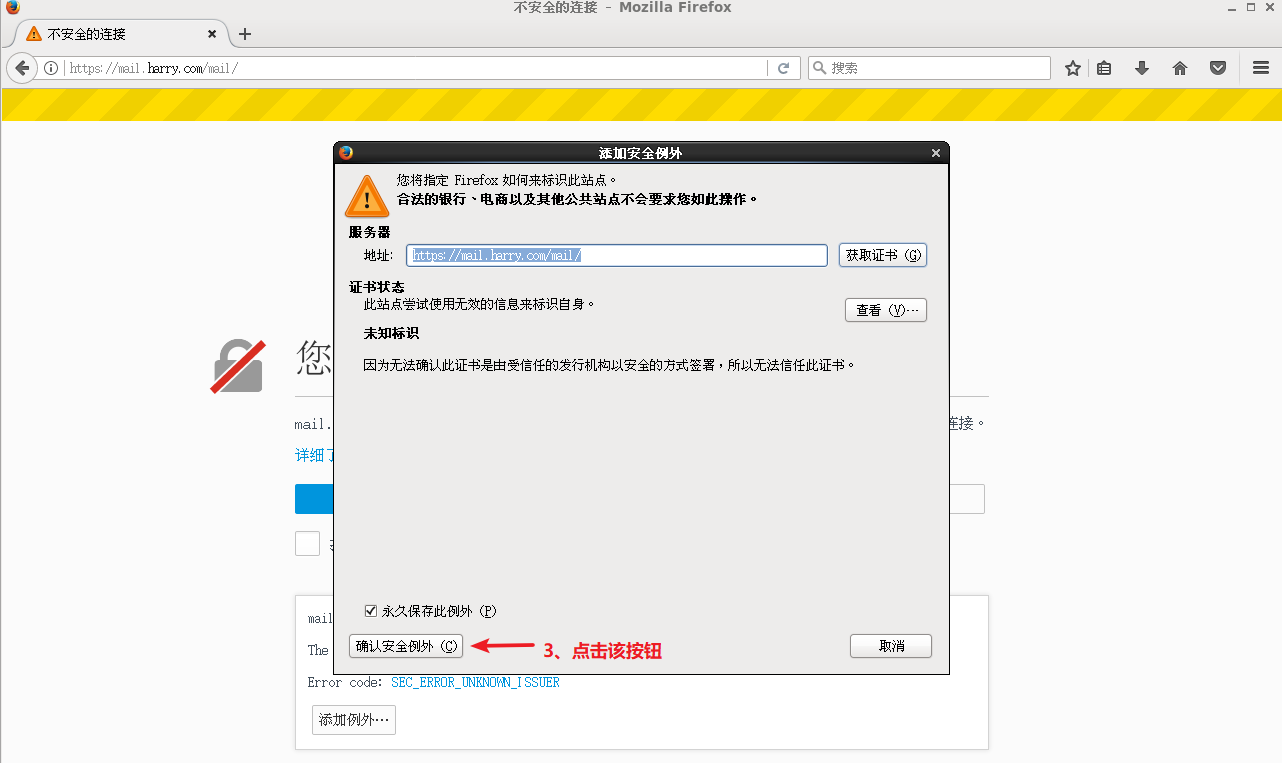Click the Firefox icon in the dialog title bar
The width and height of the screenshot is (1282, 763).
point(346,153)
